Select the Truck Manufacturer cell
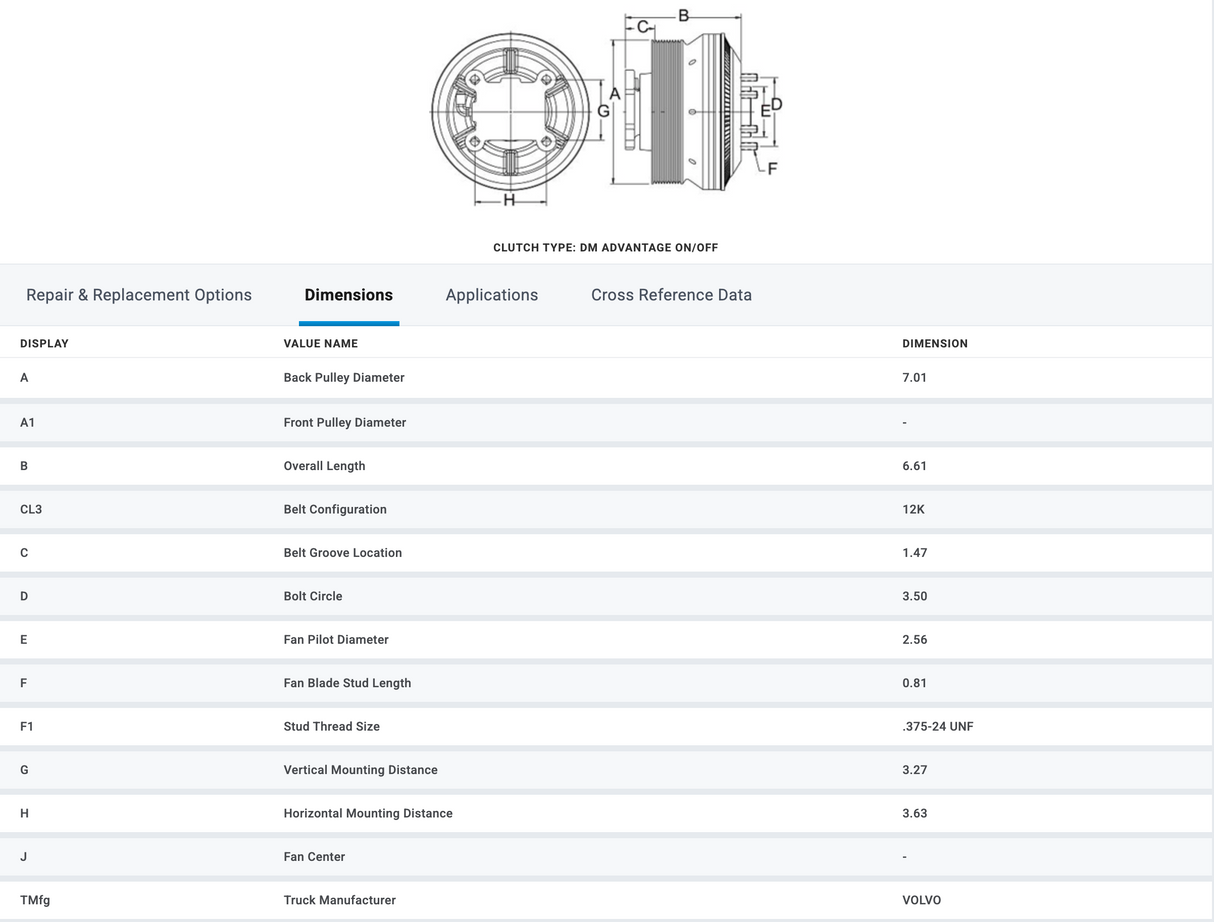This screenshot has width=1214, height=922. click(340, 901)
